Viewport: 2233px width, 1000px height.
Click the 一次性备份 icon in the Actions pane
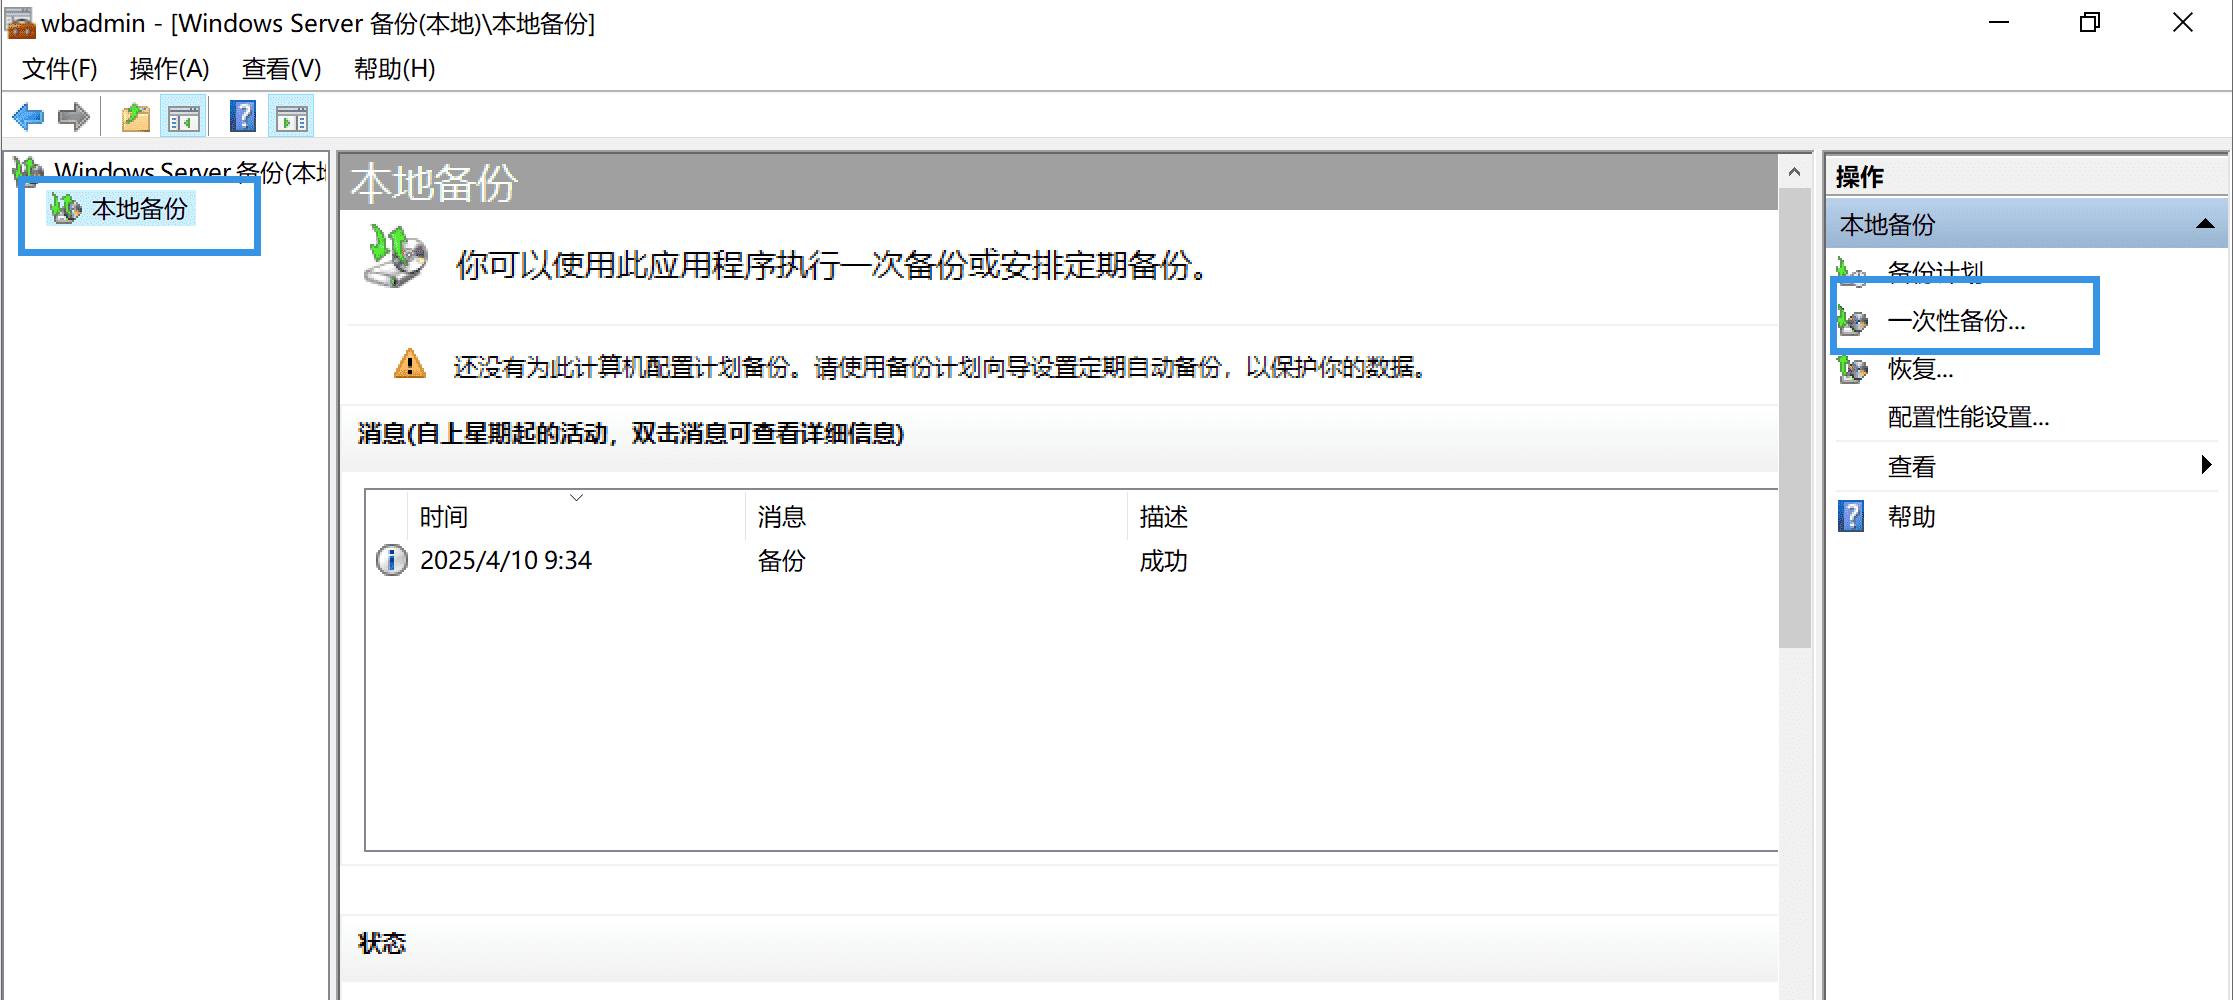1852,320
